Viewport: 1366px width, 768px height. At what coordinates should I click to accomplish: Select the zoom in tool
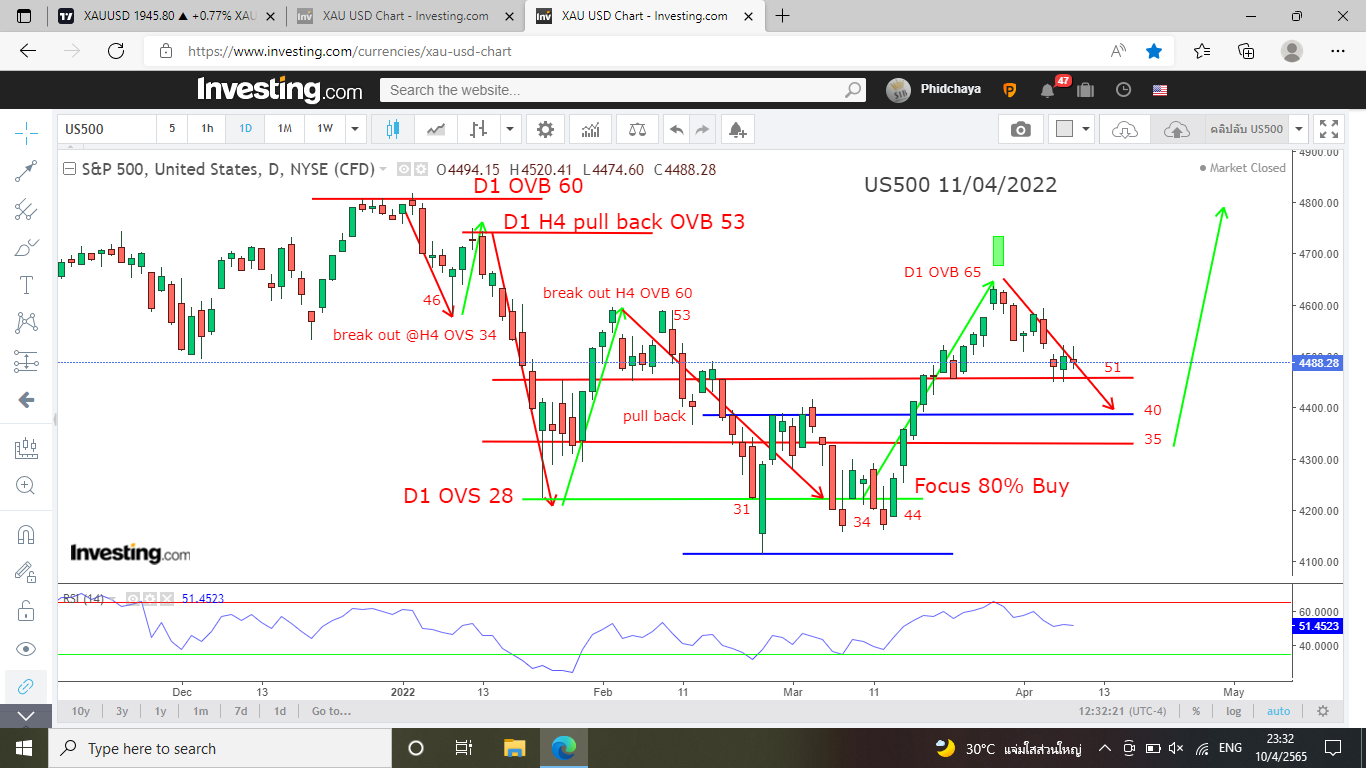[x=27, y=486]
